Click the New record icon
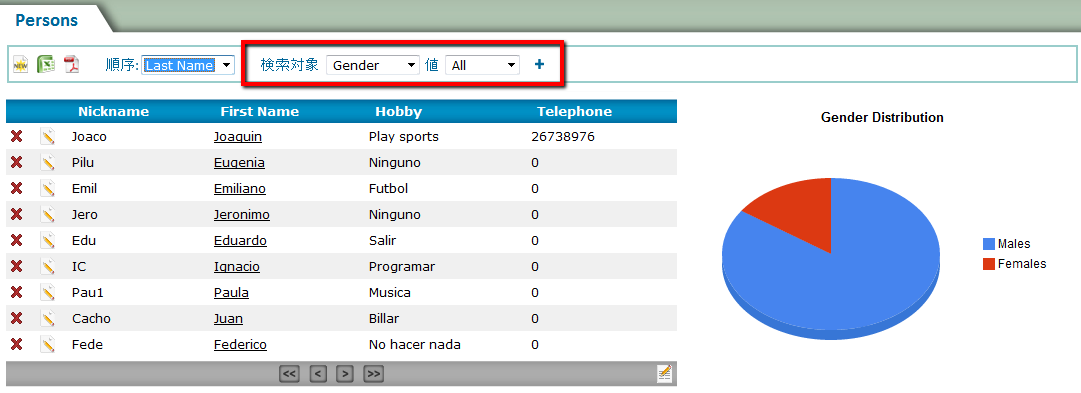This screenshot has width=1081, height=393. (21, 65)
